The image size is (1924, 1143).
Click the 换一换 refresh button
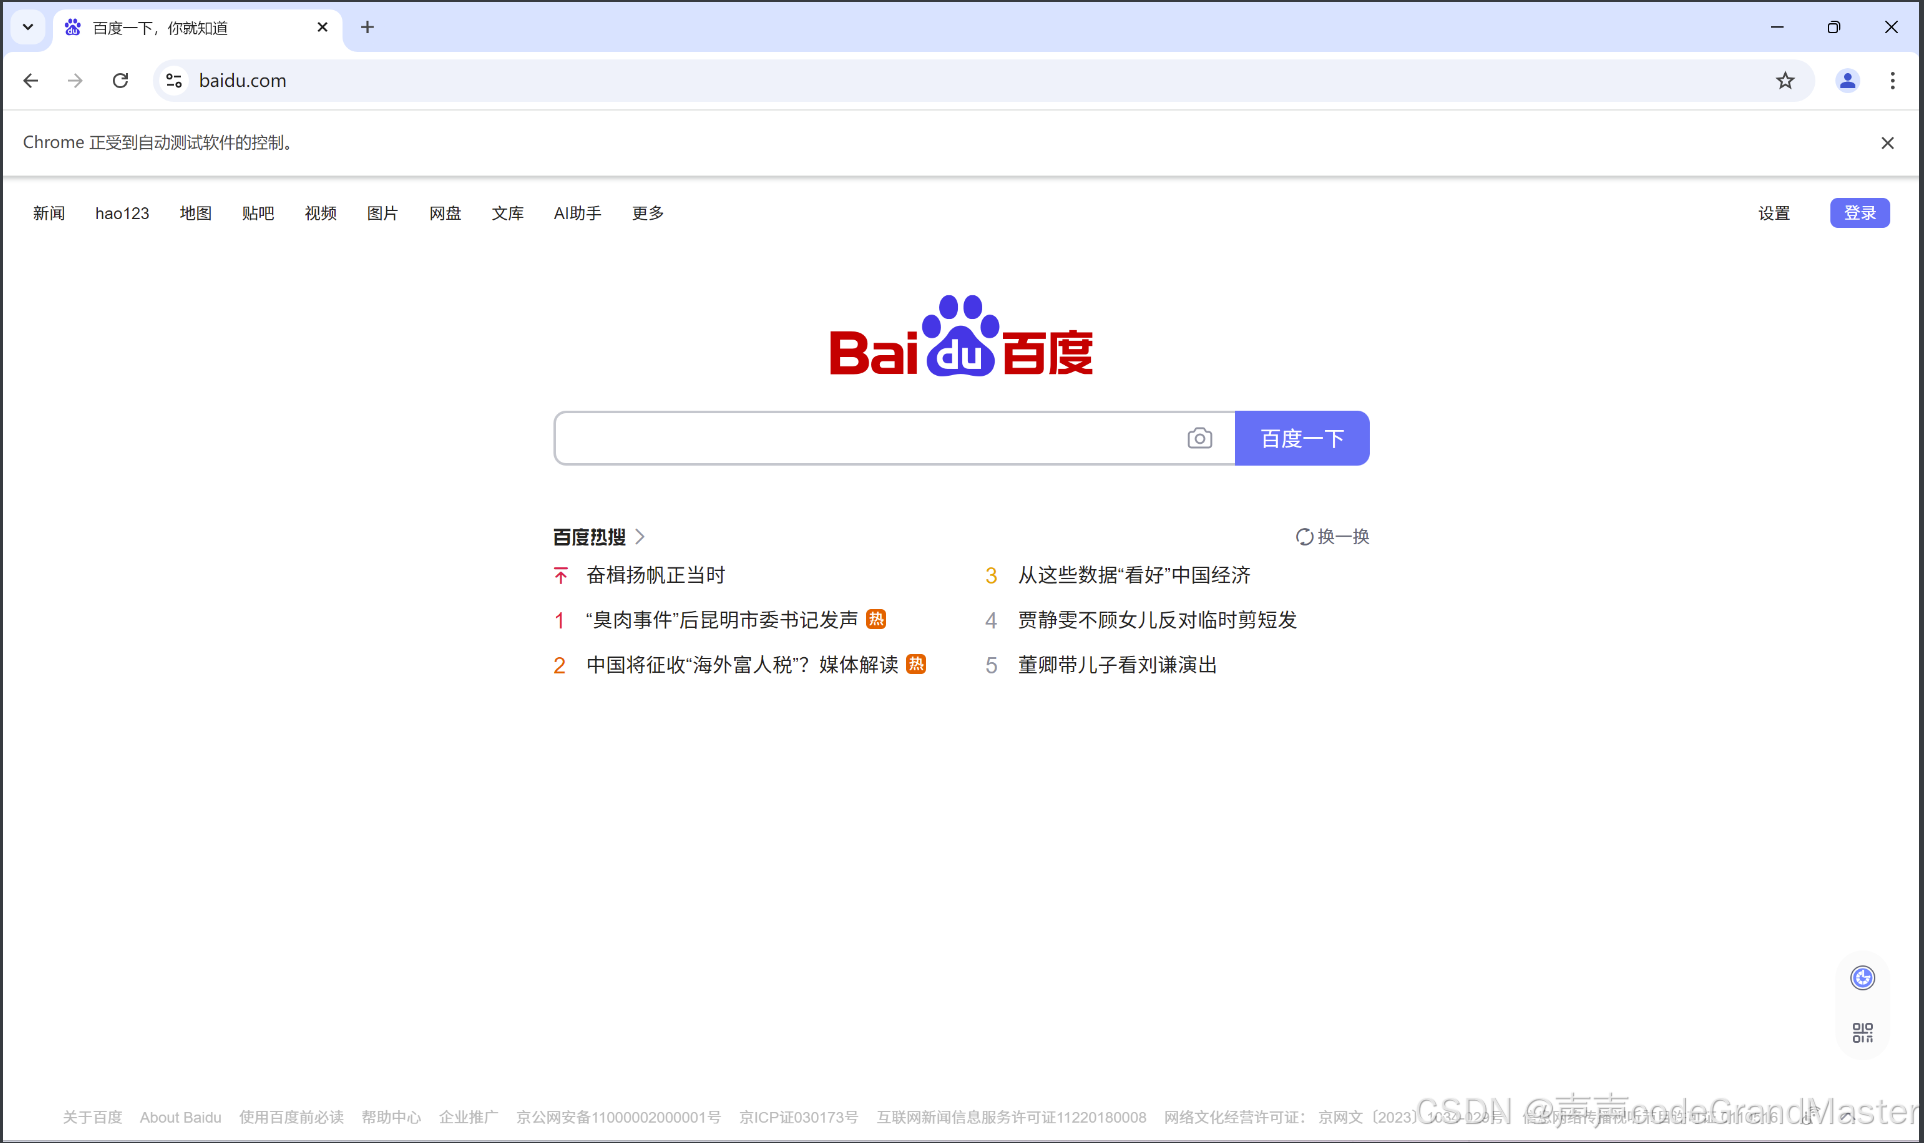click(x=1333, y=537)
